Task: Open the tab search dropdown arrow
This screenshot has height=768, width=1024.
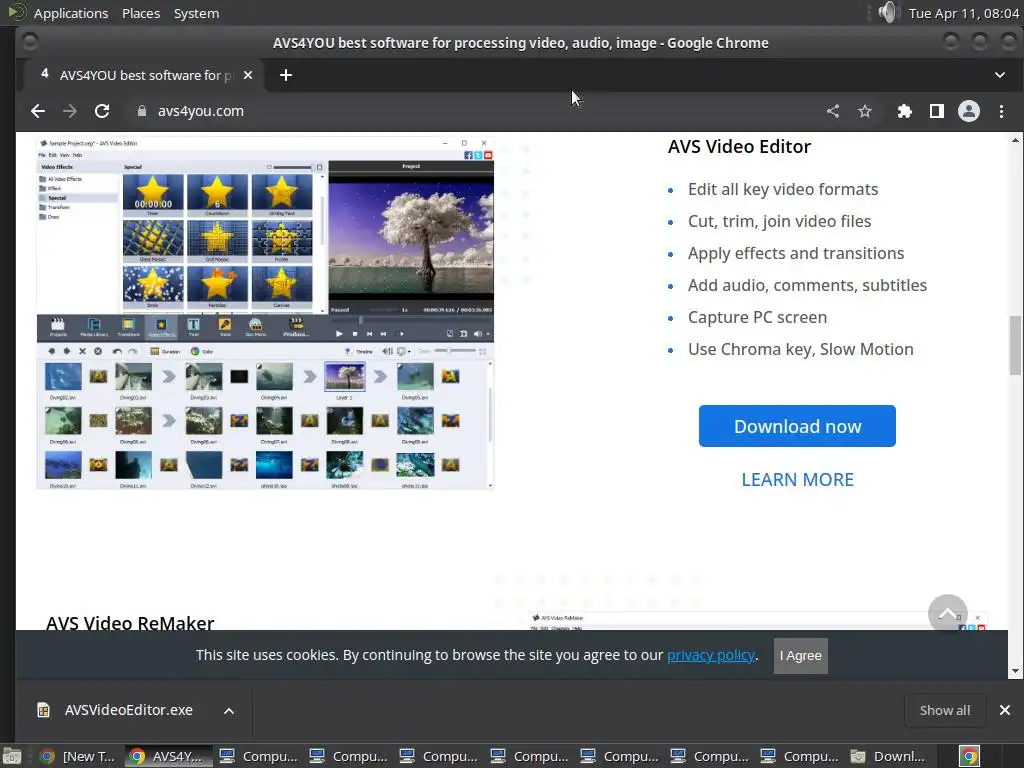Action: 1000,75
